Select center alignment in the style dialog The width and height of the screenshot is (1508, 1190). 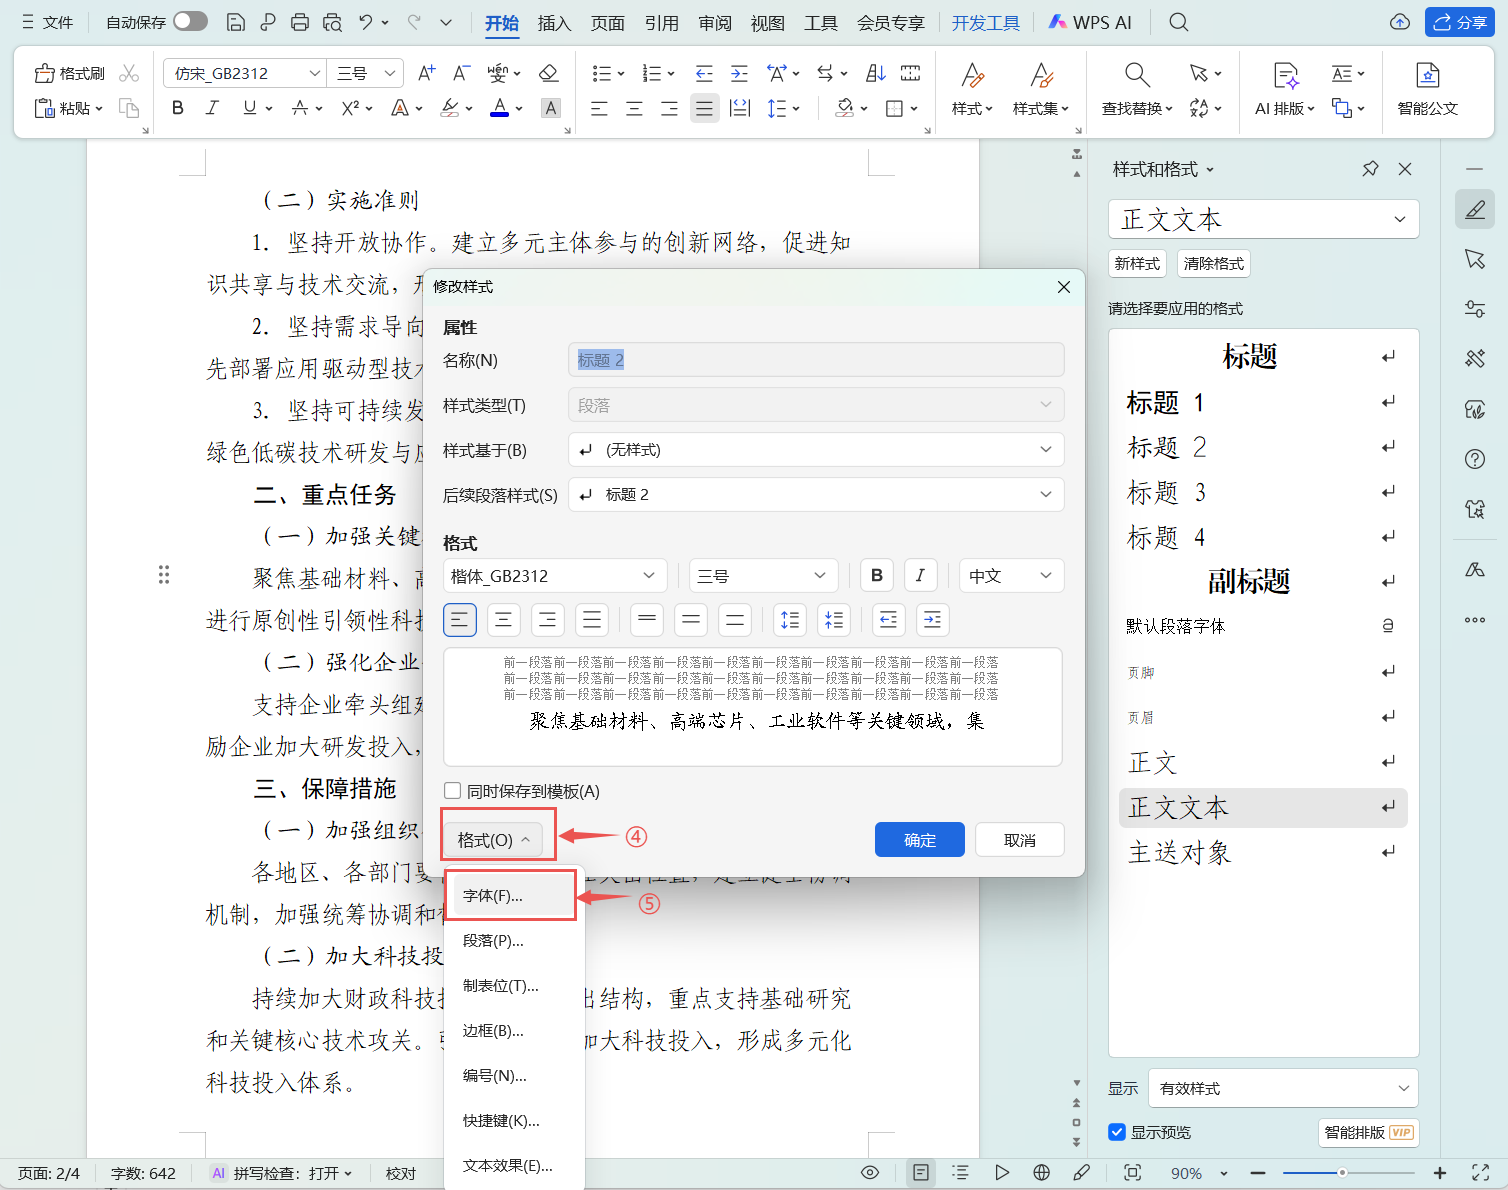tap(503, 621)
